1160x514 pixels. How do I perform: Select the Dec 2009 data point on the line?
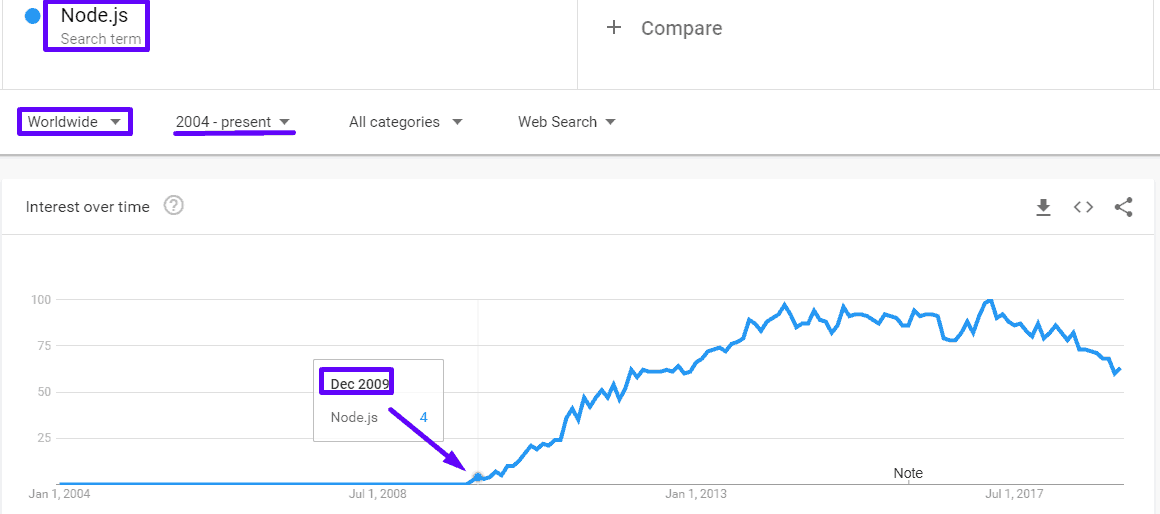point(478,477)
